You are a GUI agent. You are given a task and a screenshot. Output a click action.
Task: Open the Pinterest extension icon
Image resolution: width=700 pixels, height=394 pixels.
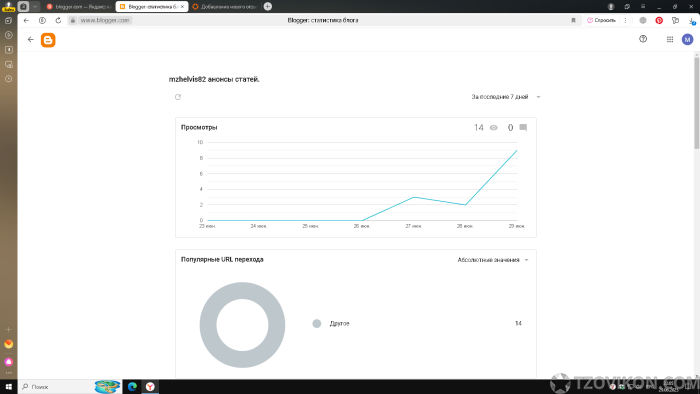click(x=659, y=20)
